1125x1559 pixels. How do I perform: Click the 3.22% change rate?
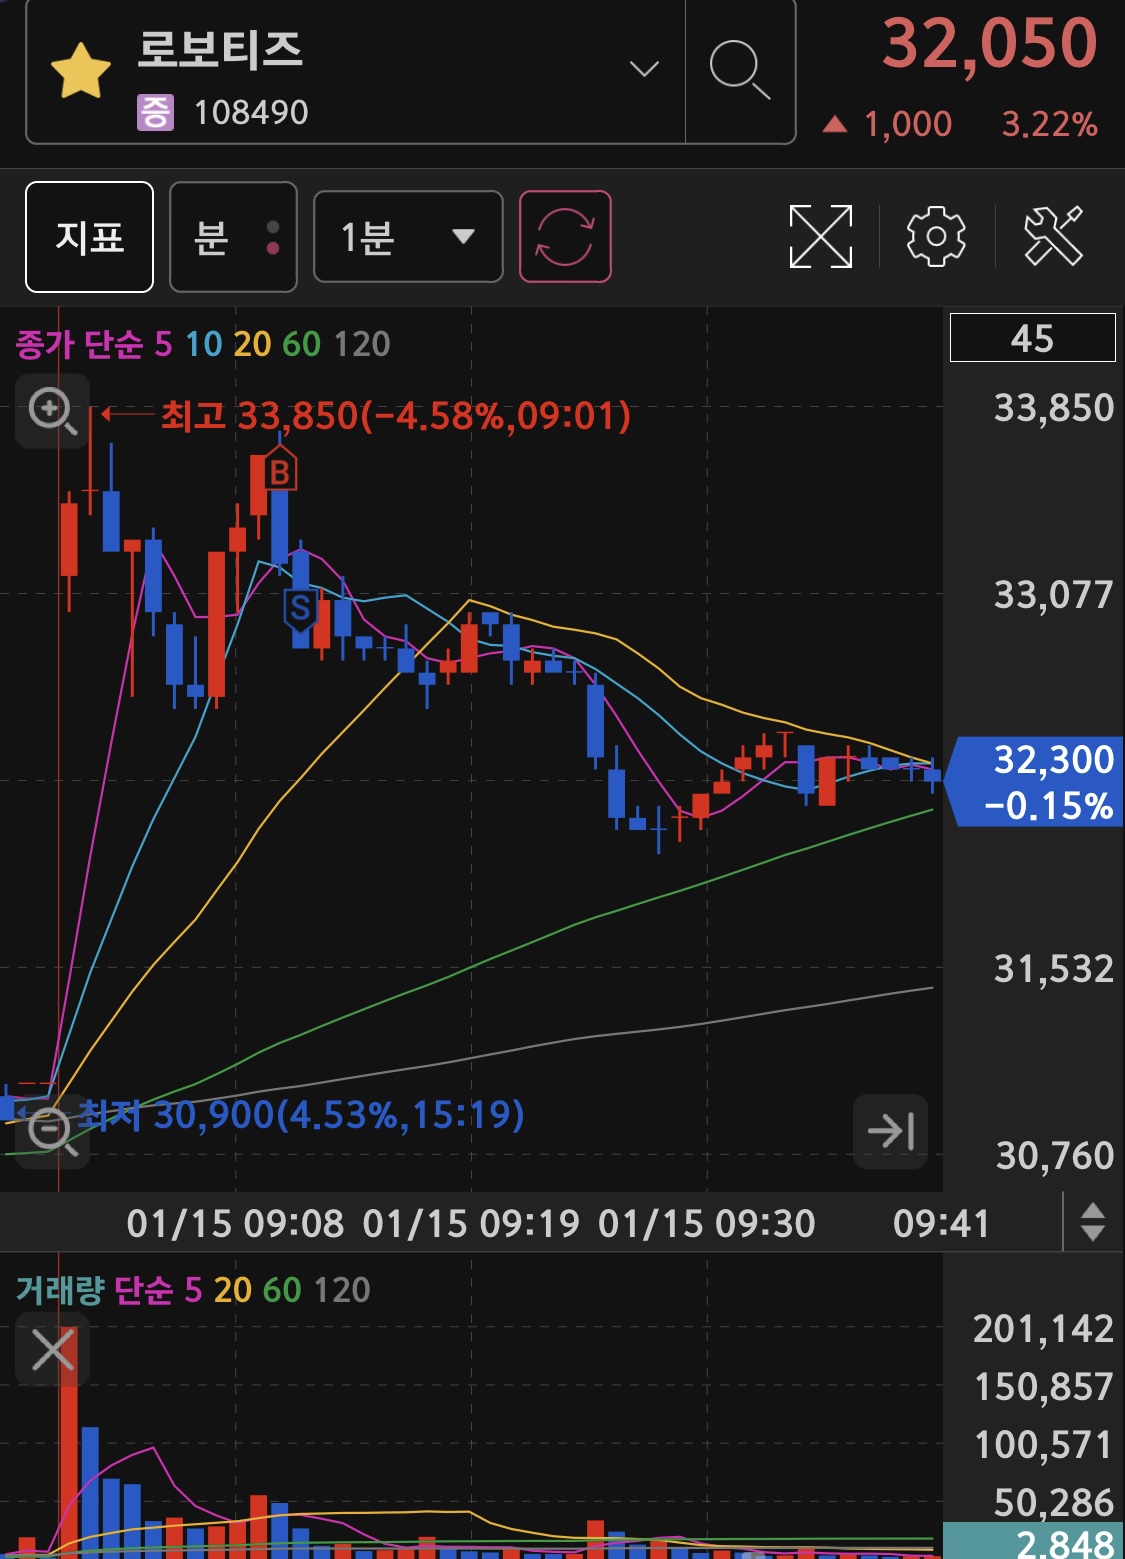[x=1050, y=124]
